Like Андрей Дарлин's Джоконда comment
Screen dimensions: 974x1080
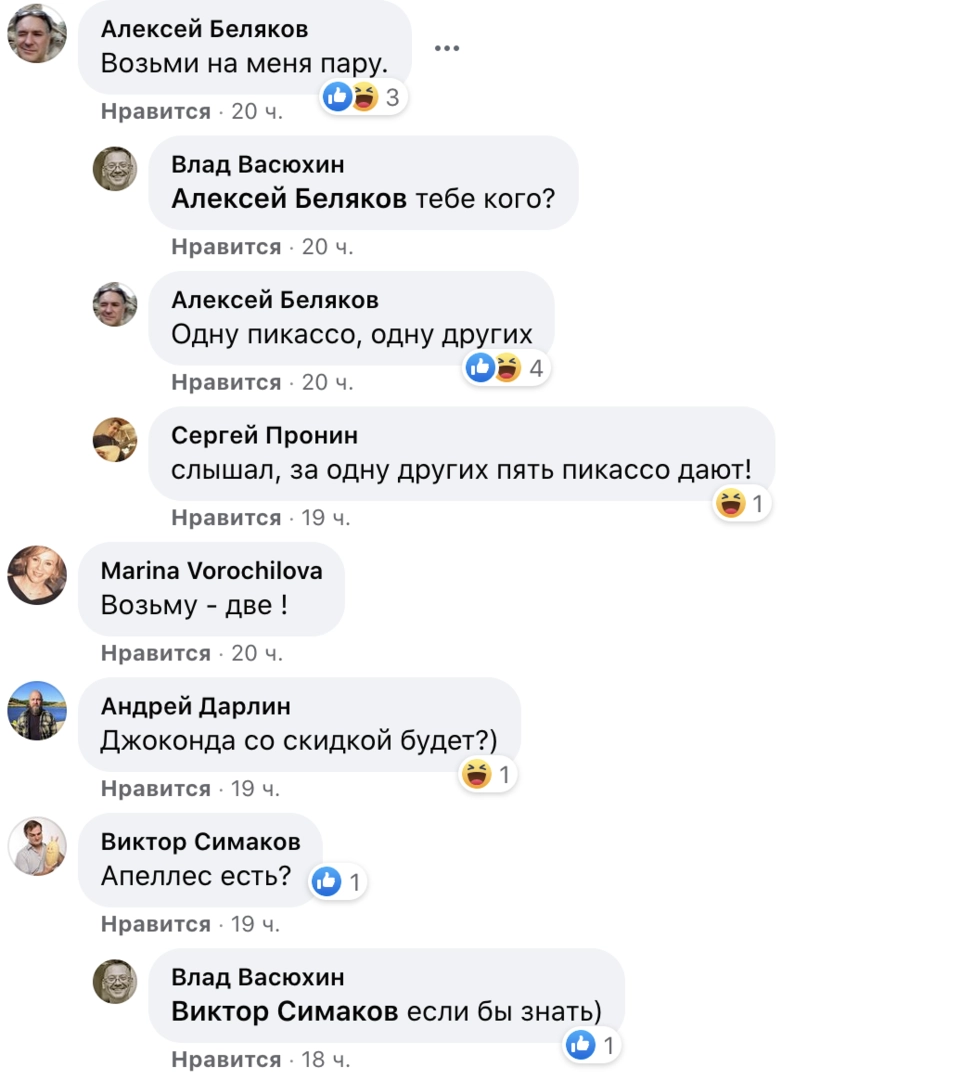156,789
